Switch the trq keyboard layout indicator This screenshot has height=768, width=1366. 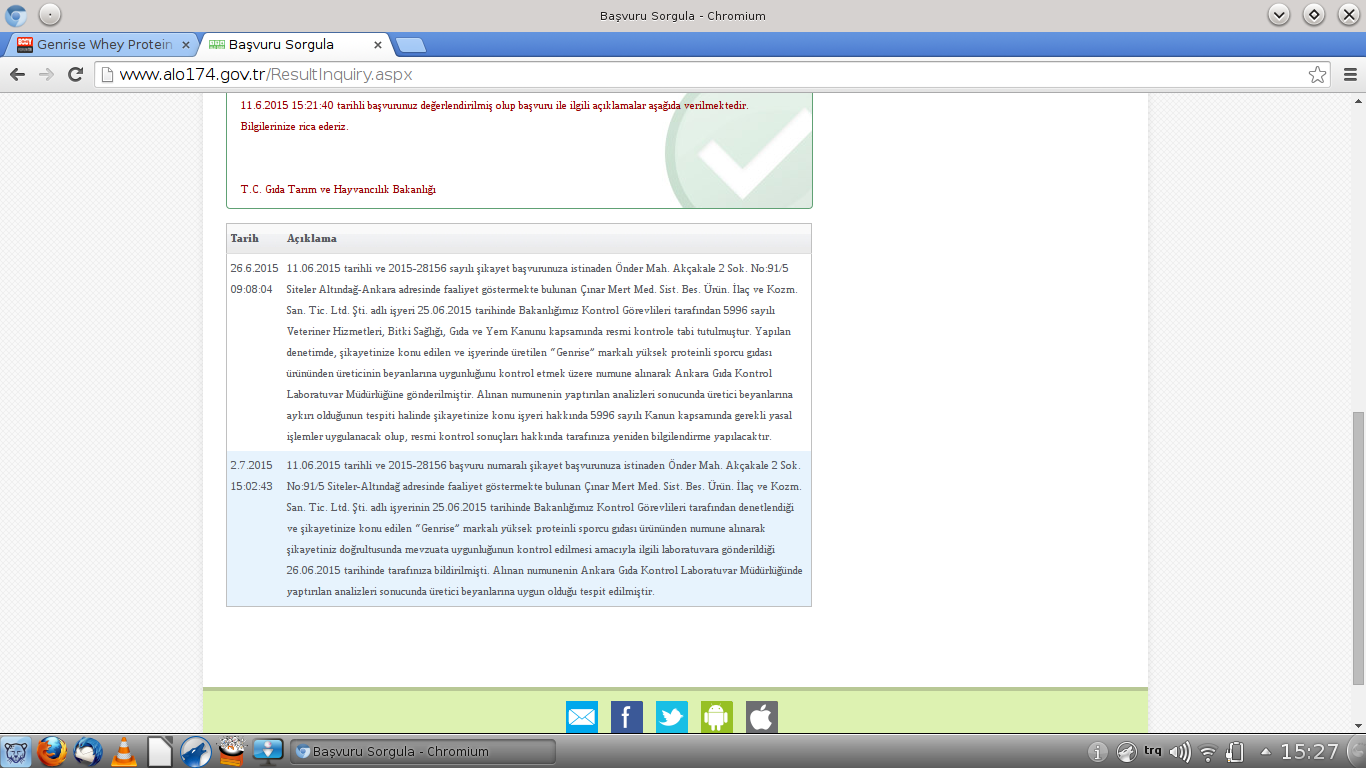[x=1153, y=751]
